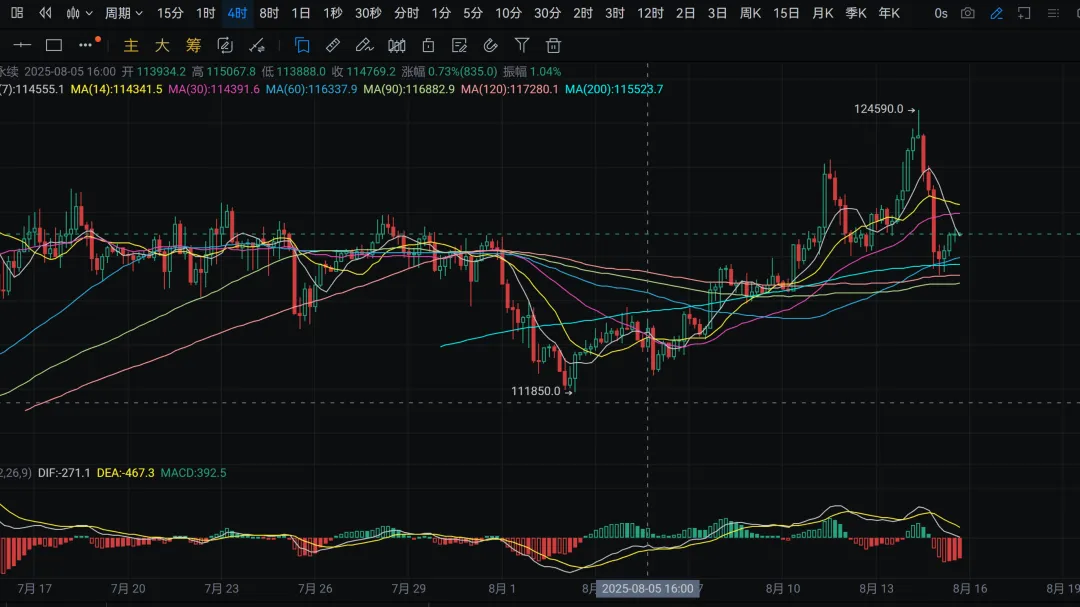Click the DIF value in MACD panel
The width and height of the screenshot is (1080, 607).
click(64, 473)
